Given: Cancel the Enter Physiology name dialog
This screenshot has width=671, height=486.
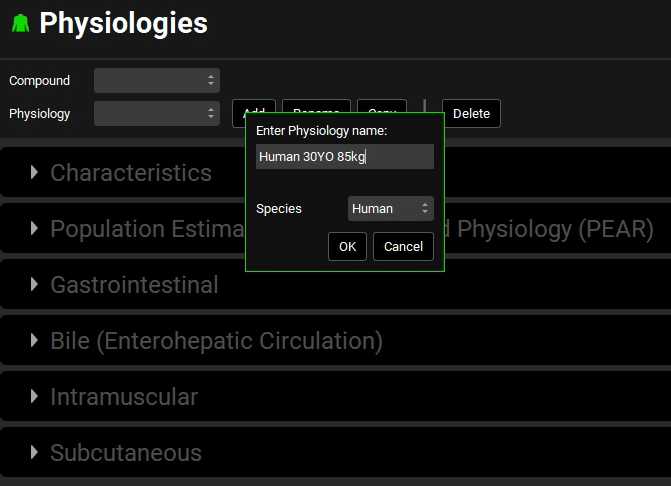Looking at the screenshot, I should (x=403, y=247).
